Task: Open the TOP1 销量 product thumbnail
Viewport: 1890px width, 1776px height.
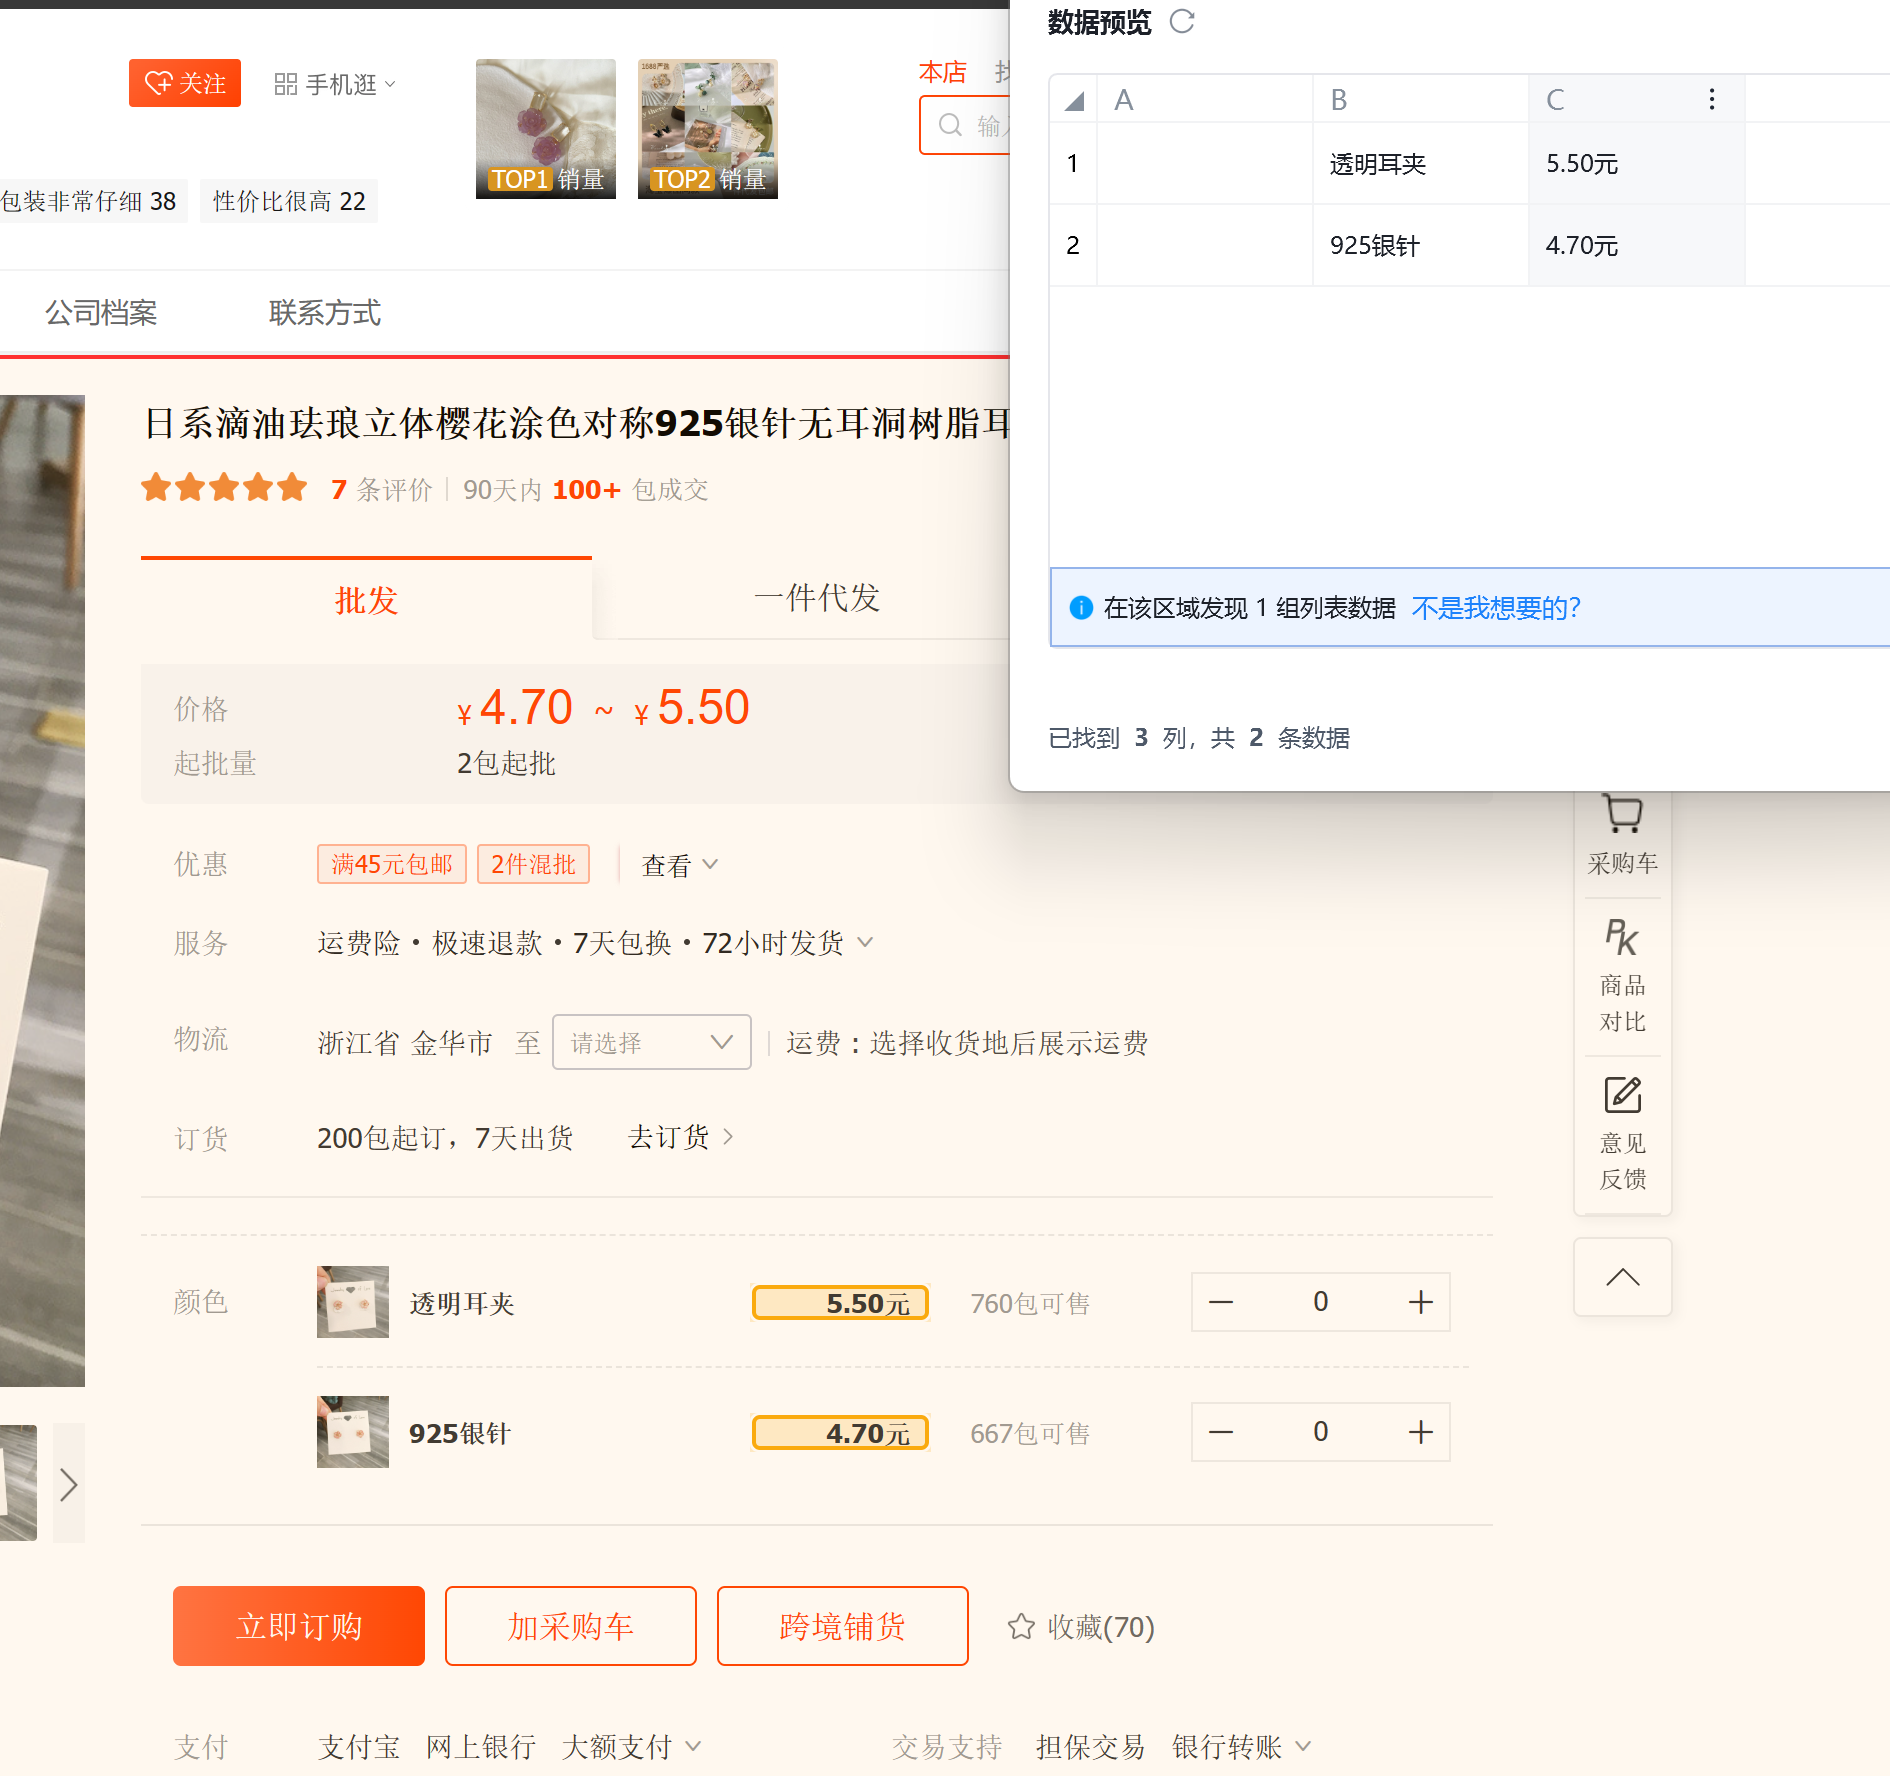Action: tap(546, 129)
